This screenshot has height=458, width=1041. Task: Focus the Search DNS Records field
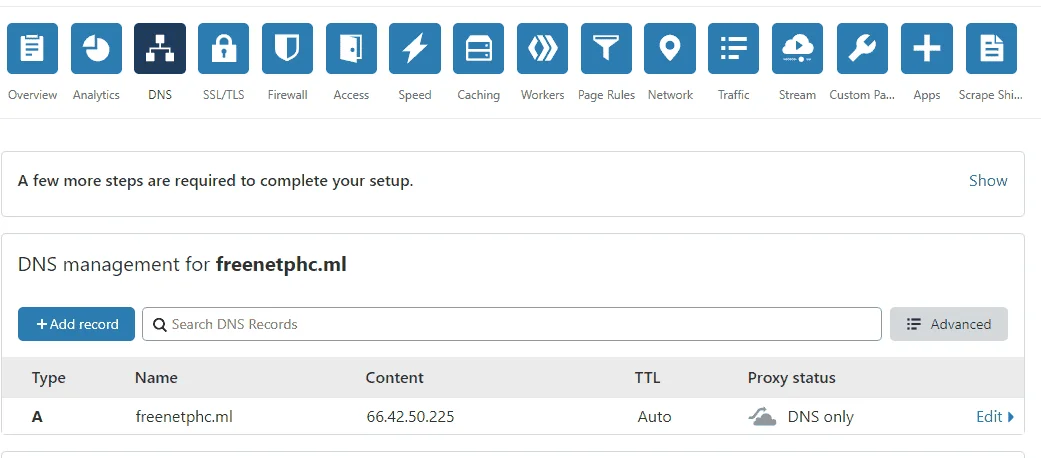point(512,324)
